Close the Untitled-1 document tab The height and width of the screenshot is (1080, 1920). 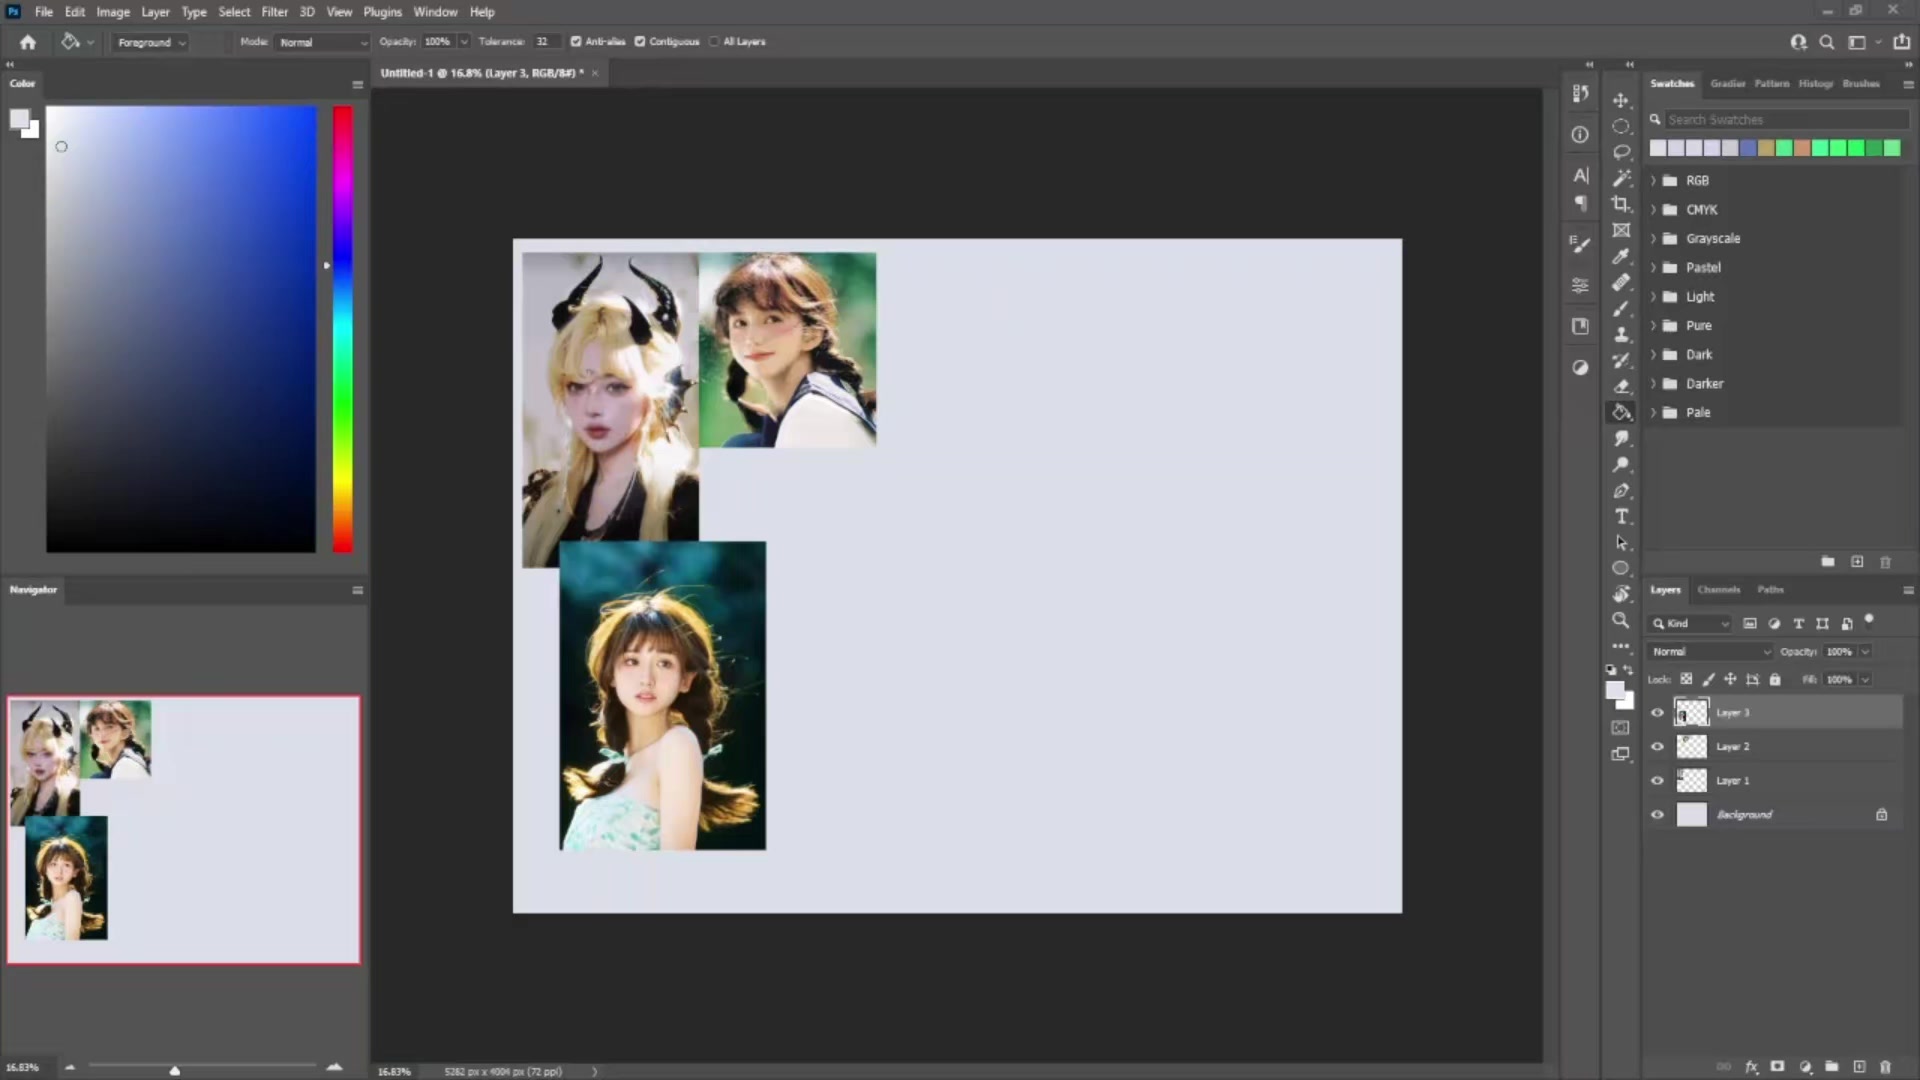(x=595, y=73)
